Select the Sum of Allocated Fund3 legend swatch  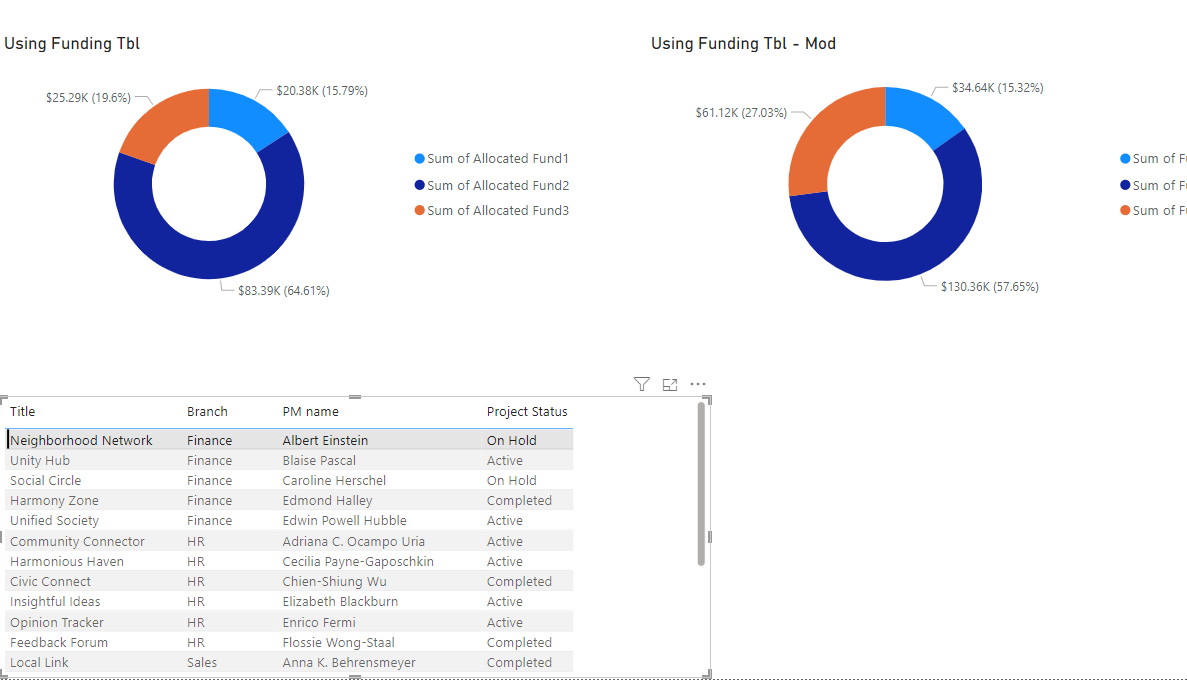[x=419, y=210]
